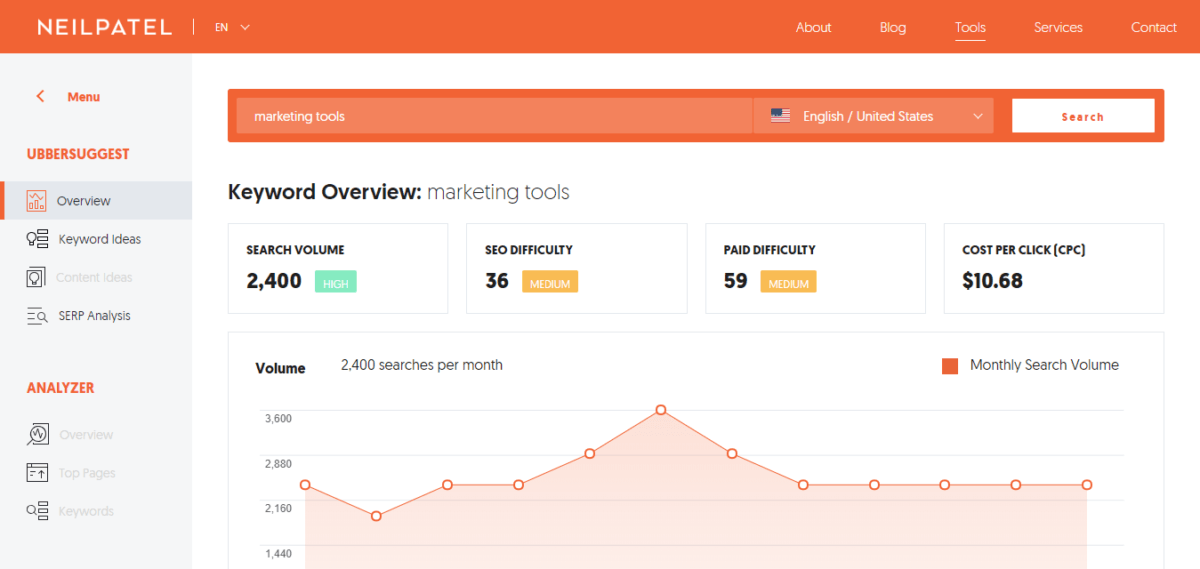
Task: Click the Analyzer Keywords search-list icon
Action: (37, 511)
